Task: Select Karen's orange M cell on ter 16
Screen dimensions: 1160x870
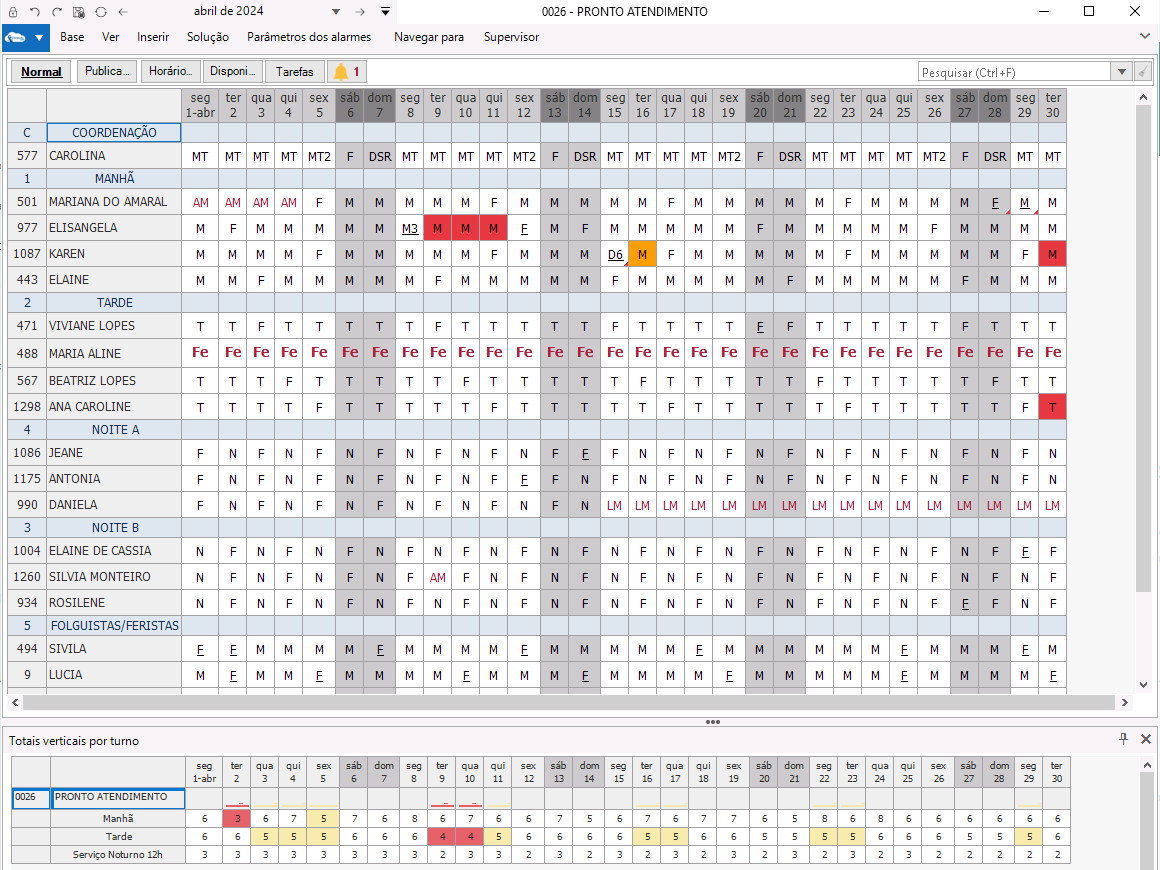Action: coord(643,254)
